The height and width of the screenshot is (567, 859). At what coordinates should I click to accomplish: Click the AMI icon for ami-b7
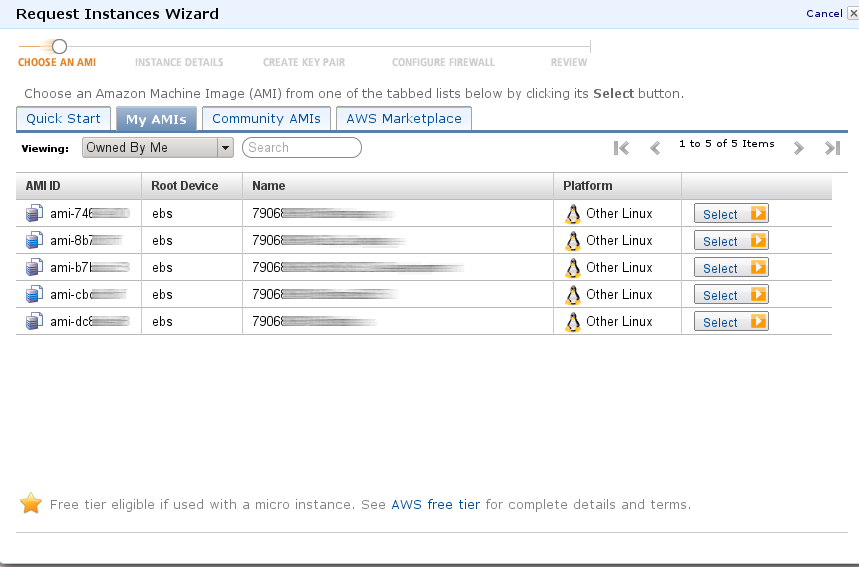click(34, 267)
